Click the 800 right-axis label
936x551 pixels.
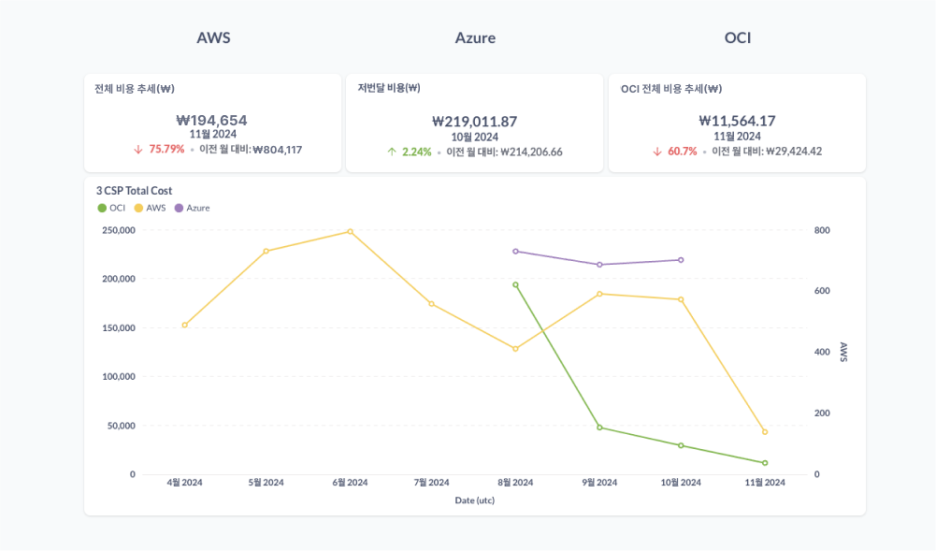coord(822,230)
